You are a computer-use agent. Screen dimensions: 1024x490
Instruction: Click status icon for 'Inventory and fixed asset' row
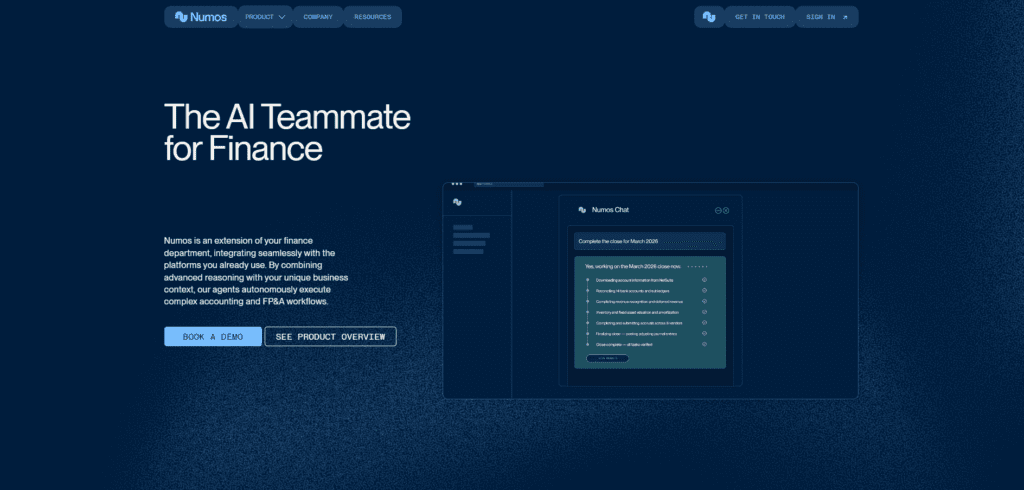pyautogui.click(x=705, y=312)
